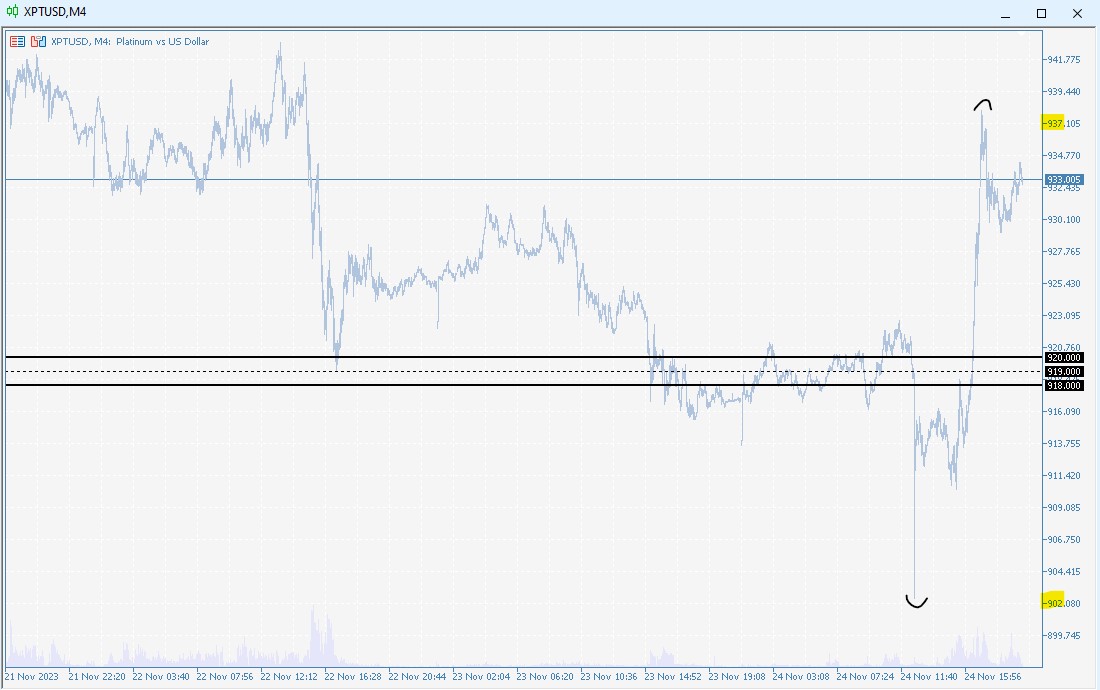
Task: Click the 24 Nov 03:08 time axis label
Action: tap(800, 677)
